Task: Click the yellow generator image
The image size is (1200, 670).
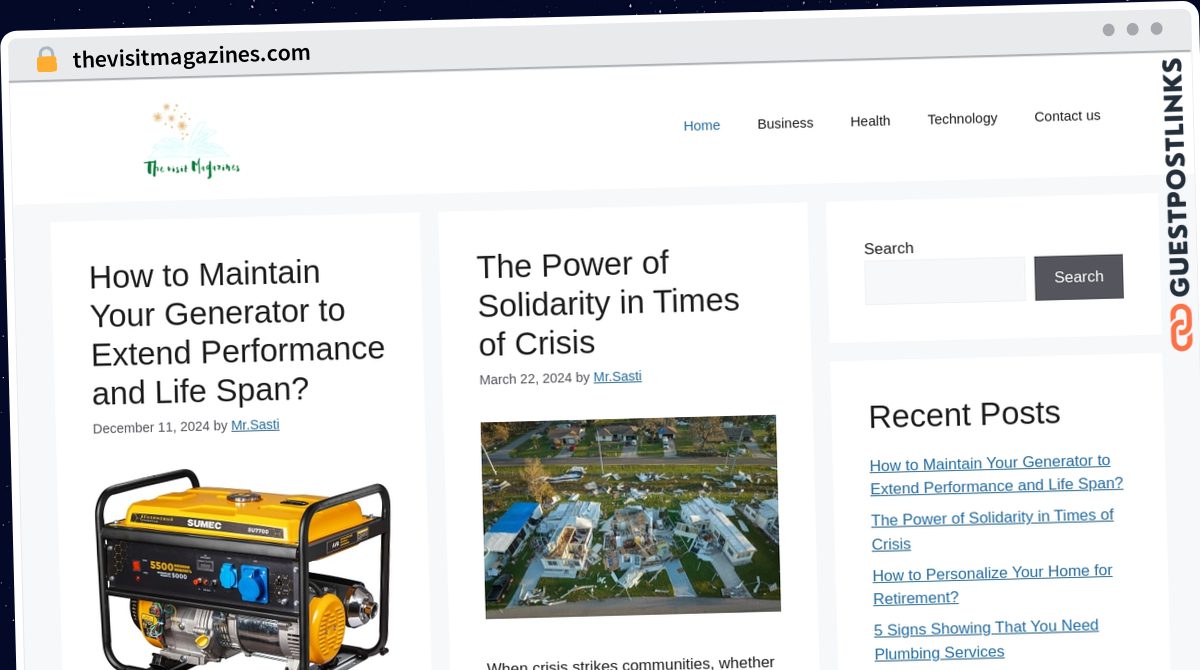Action: tap(243, 568)
